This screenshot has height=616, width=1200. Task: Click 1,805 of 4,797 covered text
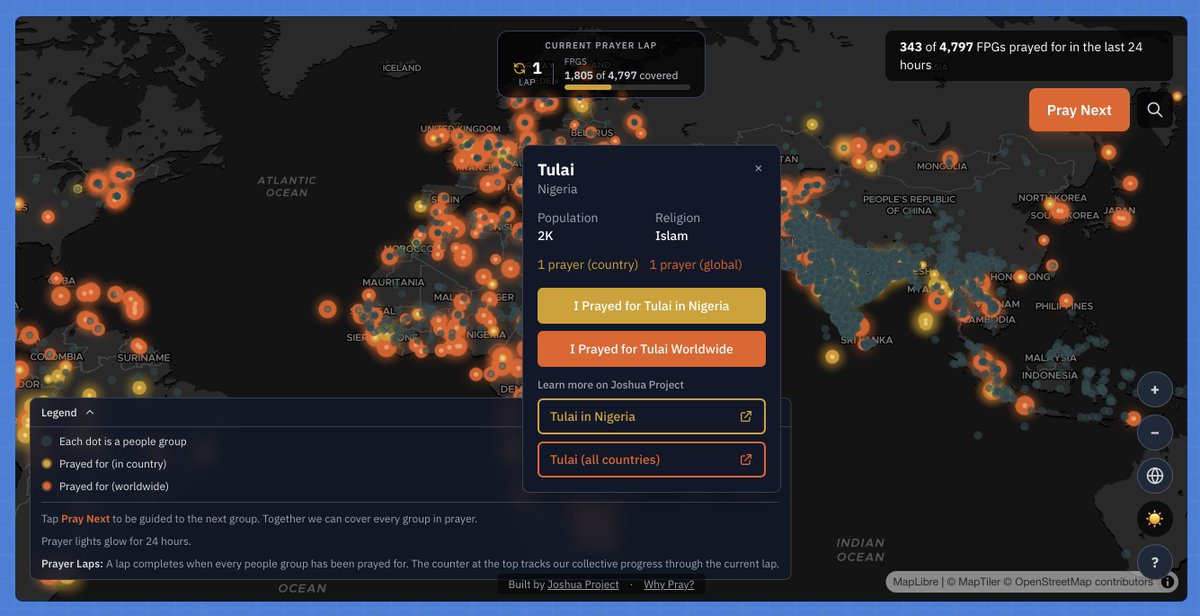pos(621,75)
